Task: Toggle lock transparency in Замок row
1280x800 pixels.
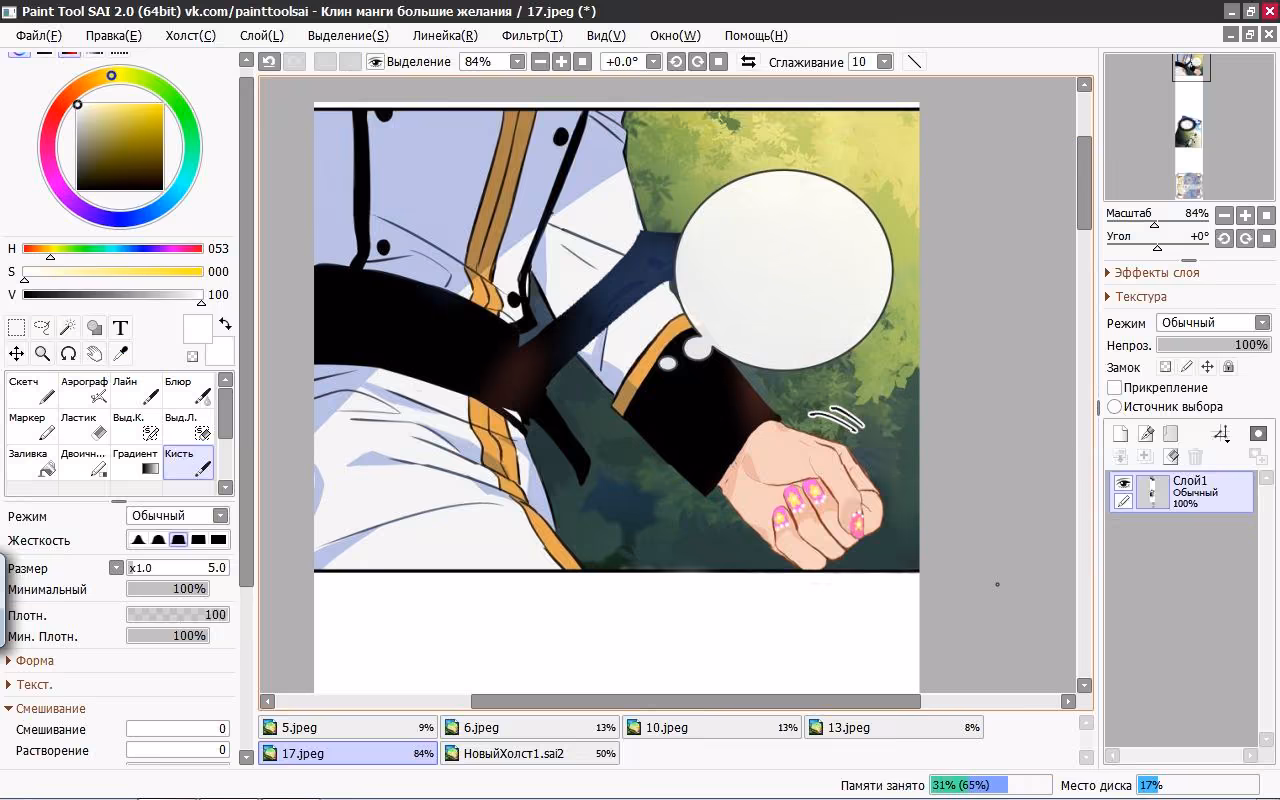Action: tap(1165, 367)
